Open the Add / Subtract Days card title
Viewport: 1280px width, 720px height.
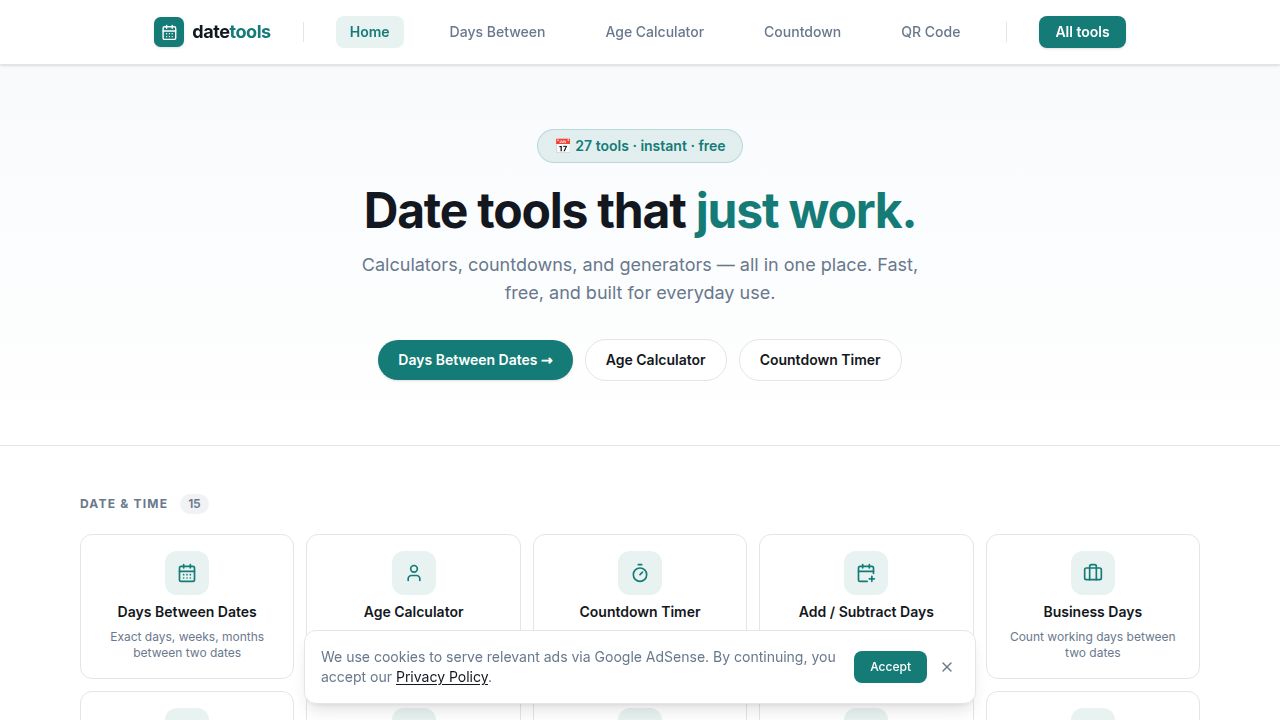click(x=866, y=612)
